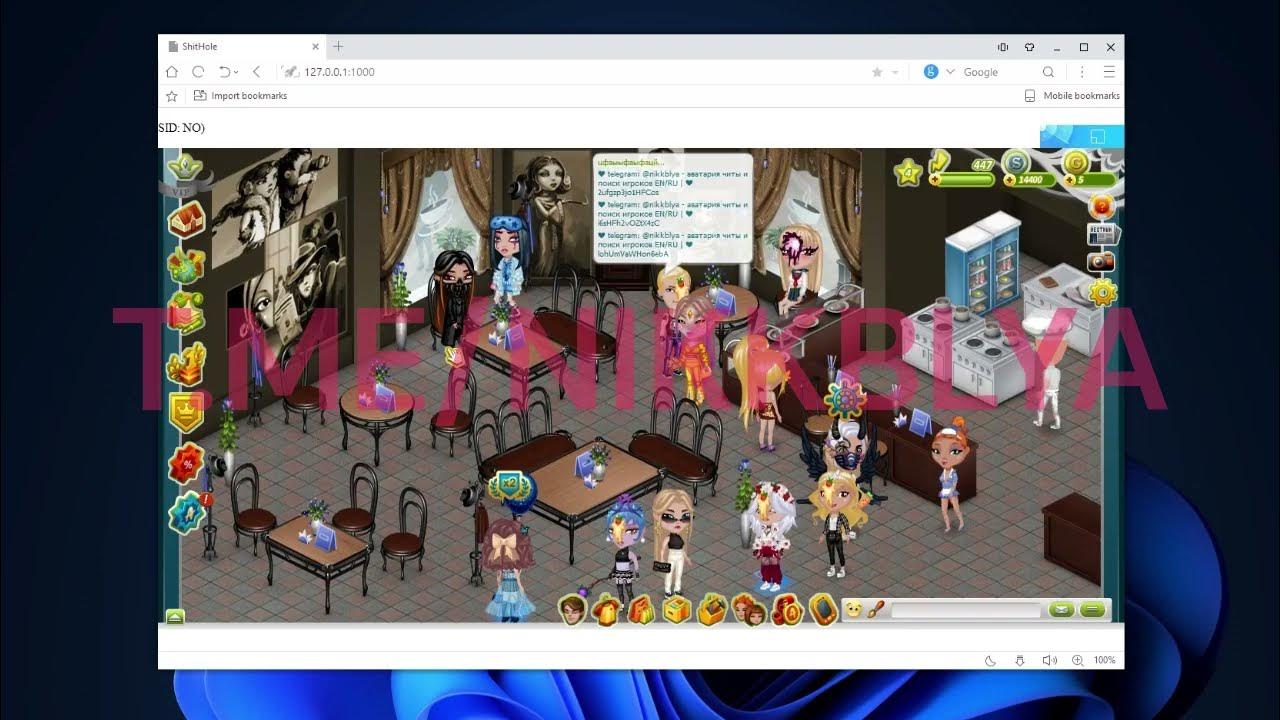This screenshot has height=720, width=1280.
Task: Open the yellow storage box icon
Action: click(677, 609)
